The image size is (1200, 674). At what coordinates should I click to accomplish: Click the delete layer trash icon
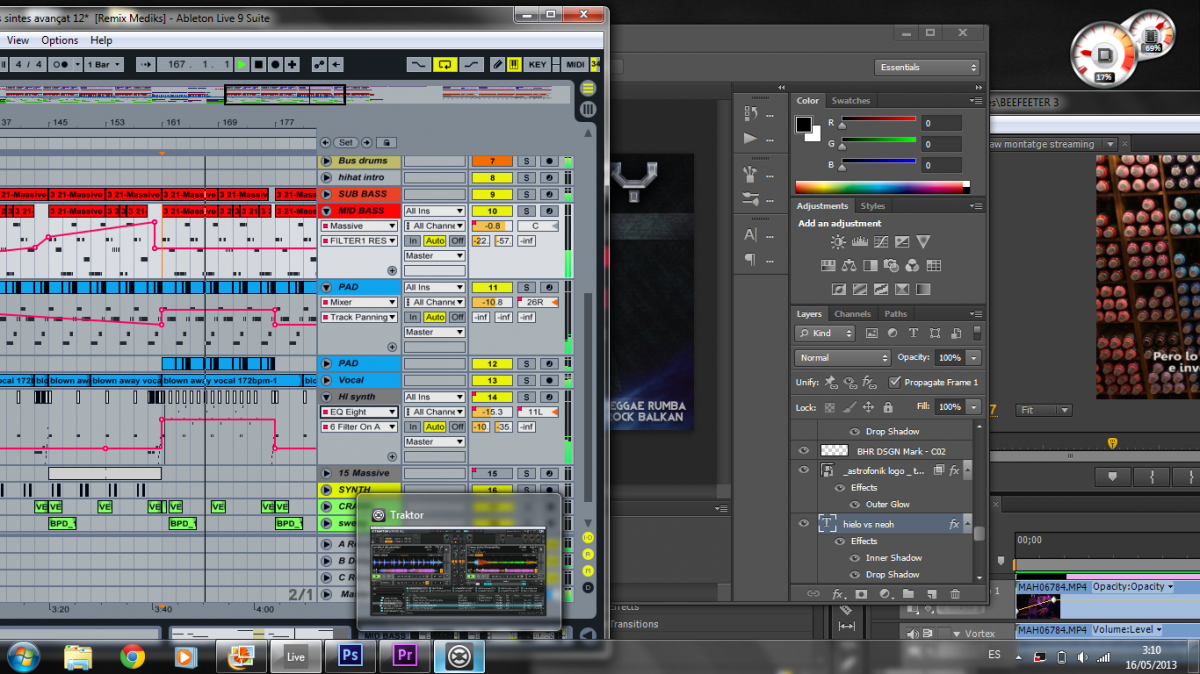coord(955,594)
